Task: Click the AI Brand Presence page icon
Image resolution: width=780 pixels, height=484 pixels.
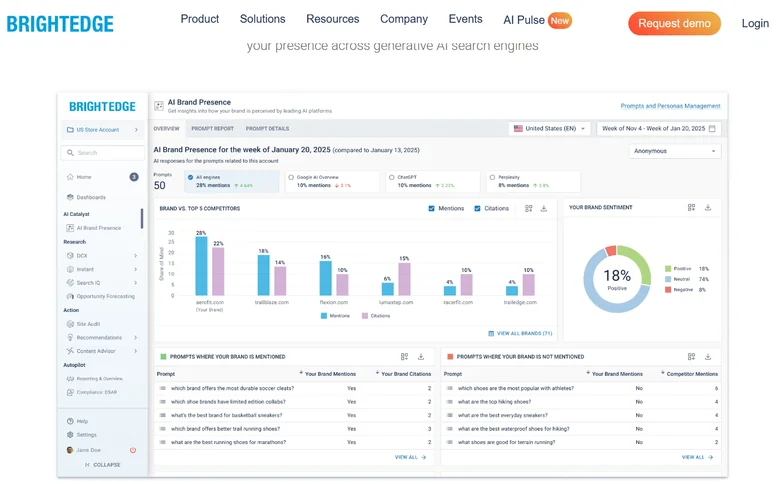Action: 159,106
